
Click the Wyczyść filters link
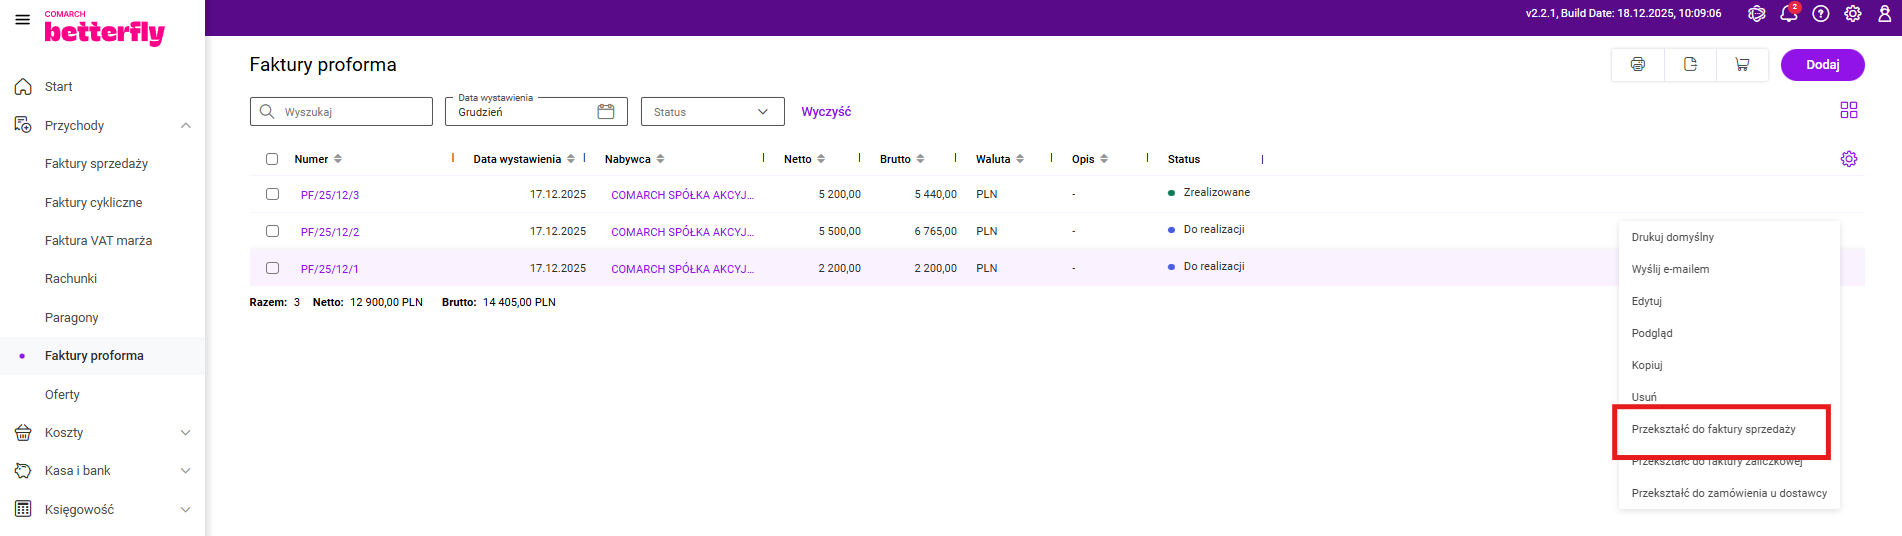coord(826,112)
